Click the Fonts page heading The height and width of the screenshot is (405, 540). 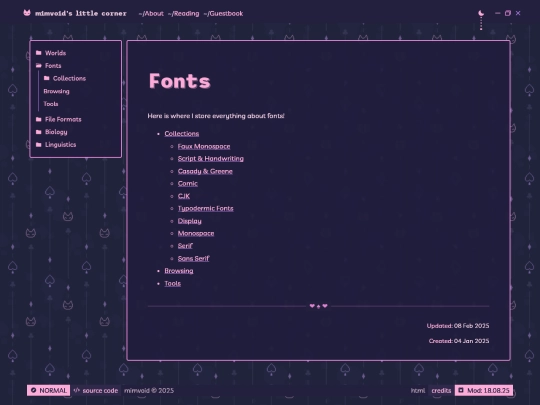pyautogui.click(x=179, y=81)
